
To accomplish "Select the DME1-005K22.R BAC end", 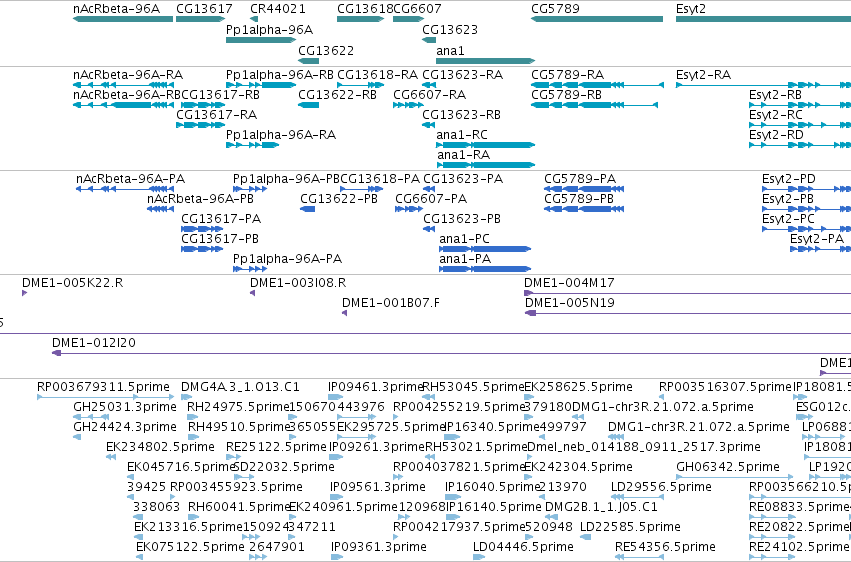I will tap(24, 293).
